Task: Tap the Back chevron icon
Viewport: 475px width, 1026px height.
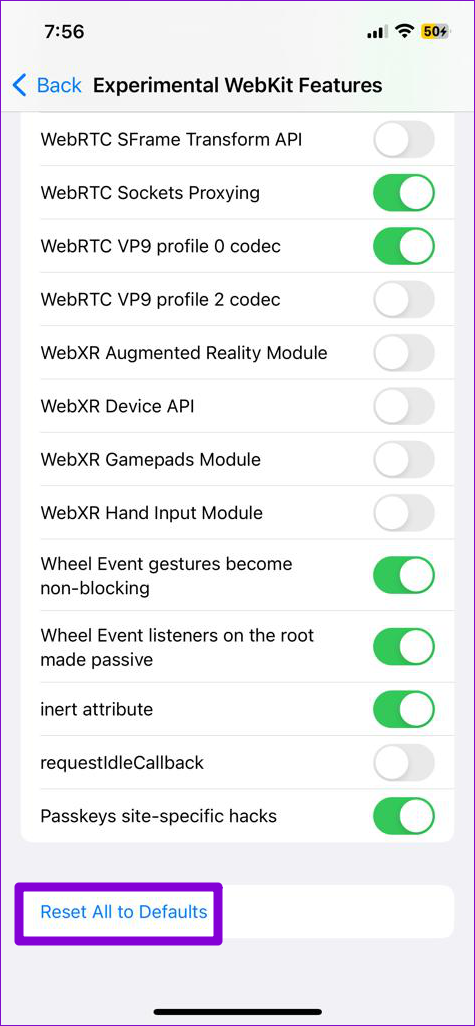Action: tap(20, 85)
